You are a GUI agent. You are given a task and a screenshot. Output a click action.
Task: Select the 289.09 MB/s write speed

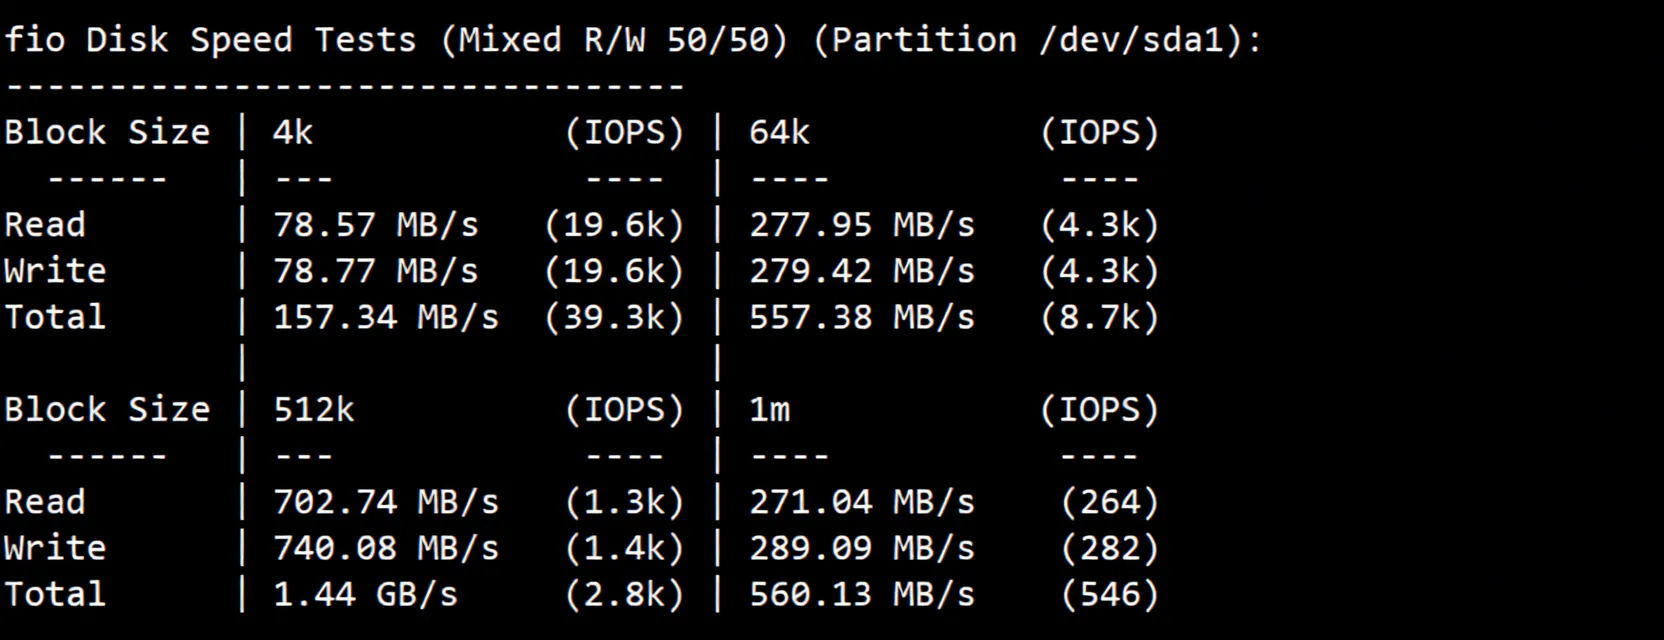point(861,548)
